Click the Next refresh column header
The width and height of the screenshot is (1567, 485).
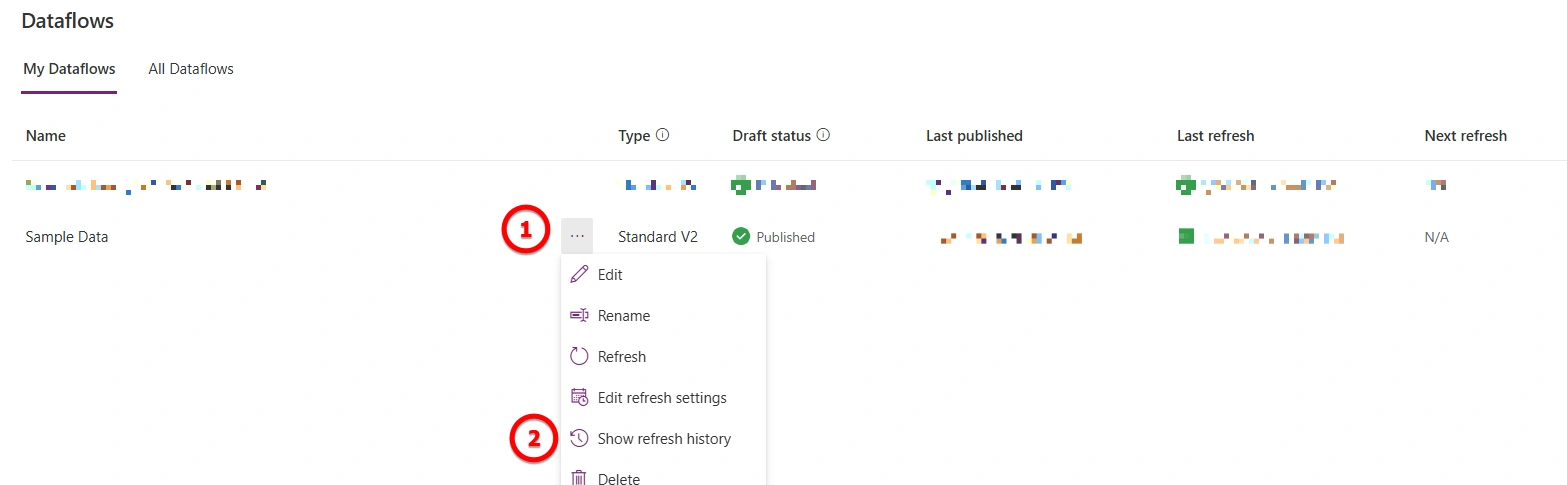point(1465,135)
